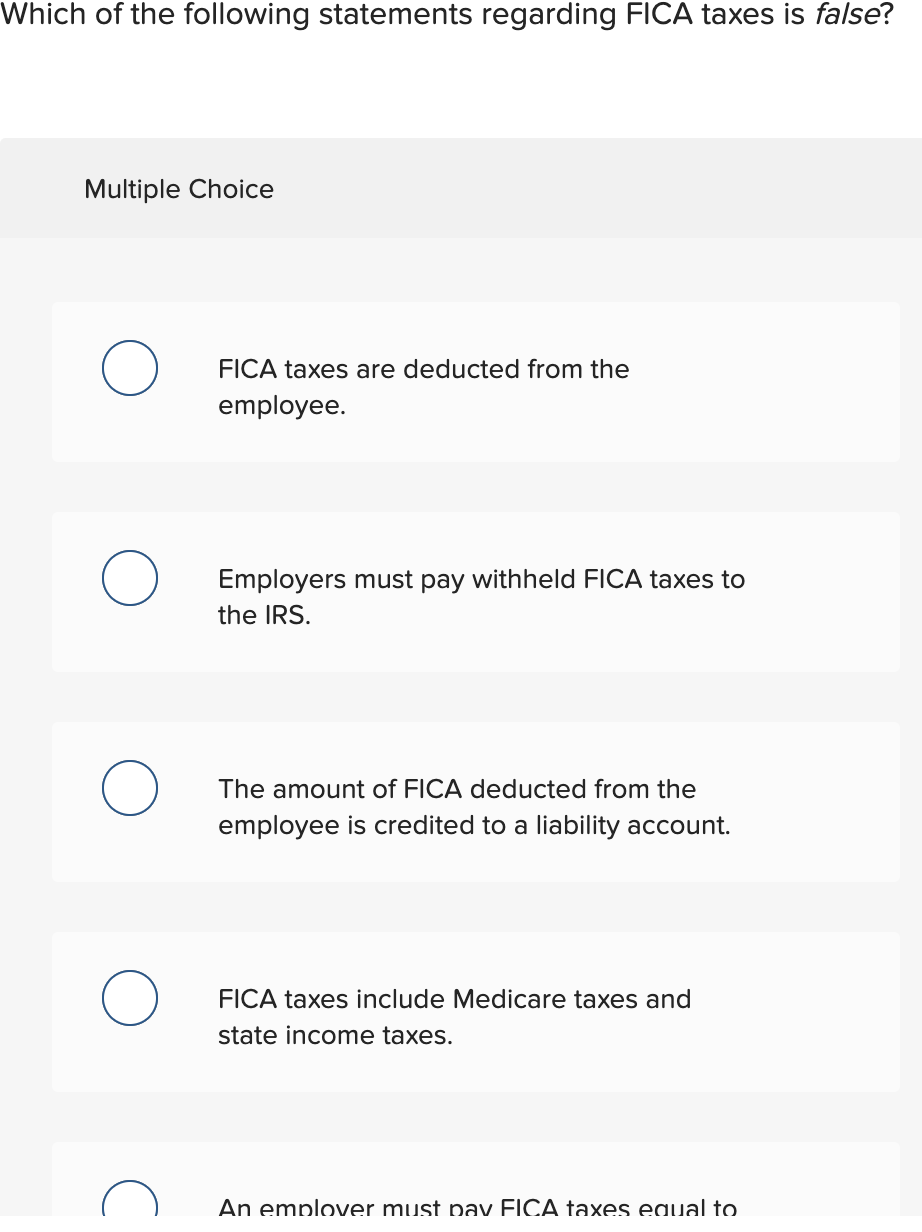Click the answer text 'Employers must pay withheld FICA taxes to the IRS'
Screen dimensions: 922x1232
pyautogui.click(x=482, y=597)
